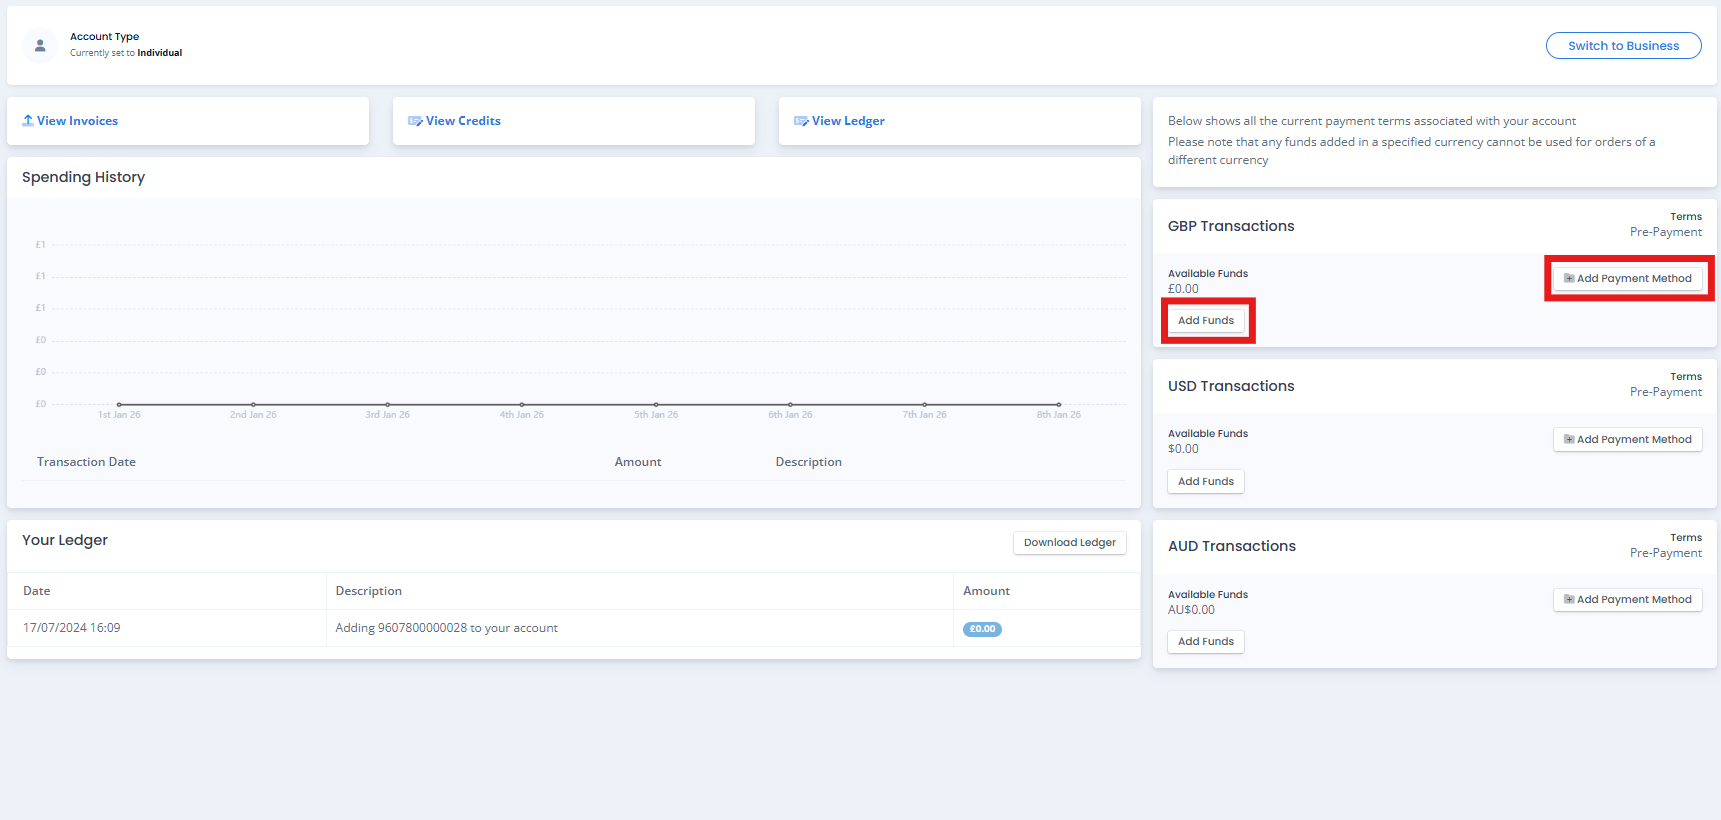Open the View Invoices link

coord(78,121)
